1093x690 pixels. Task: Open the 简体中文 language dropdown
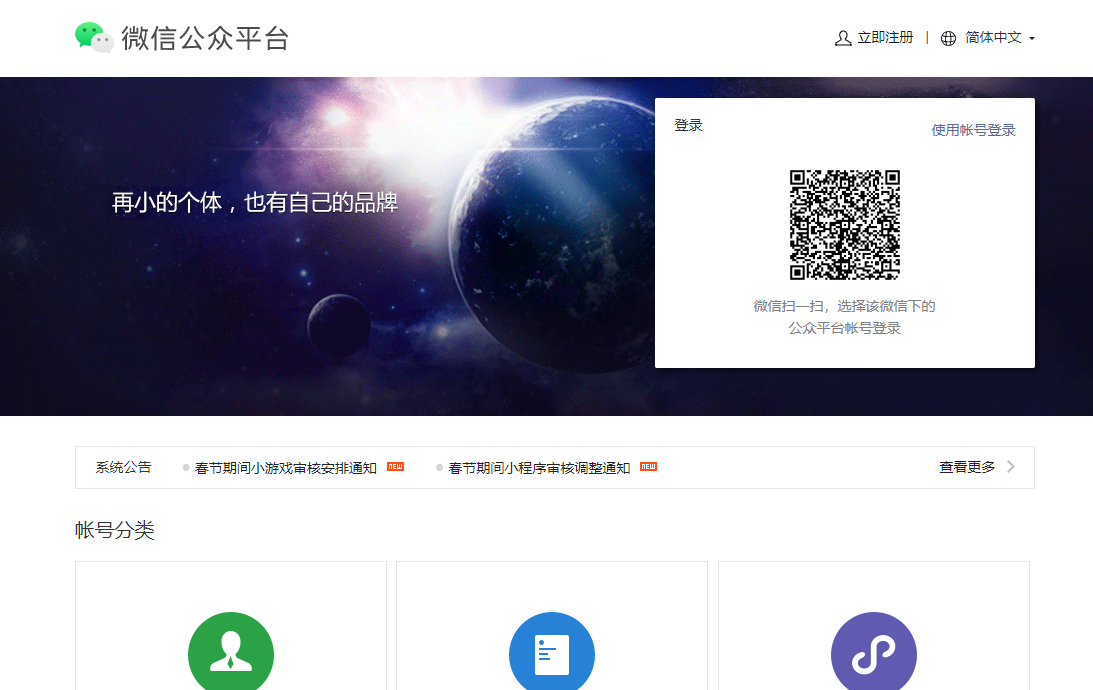[993, 38]
